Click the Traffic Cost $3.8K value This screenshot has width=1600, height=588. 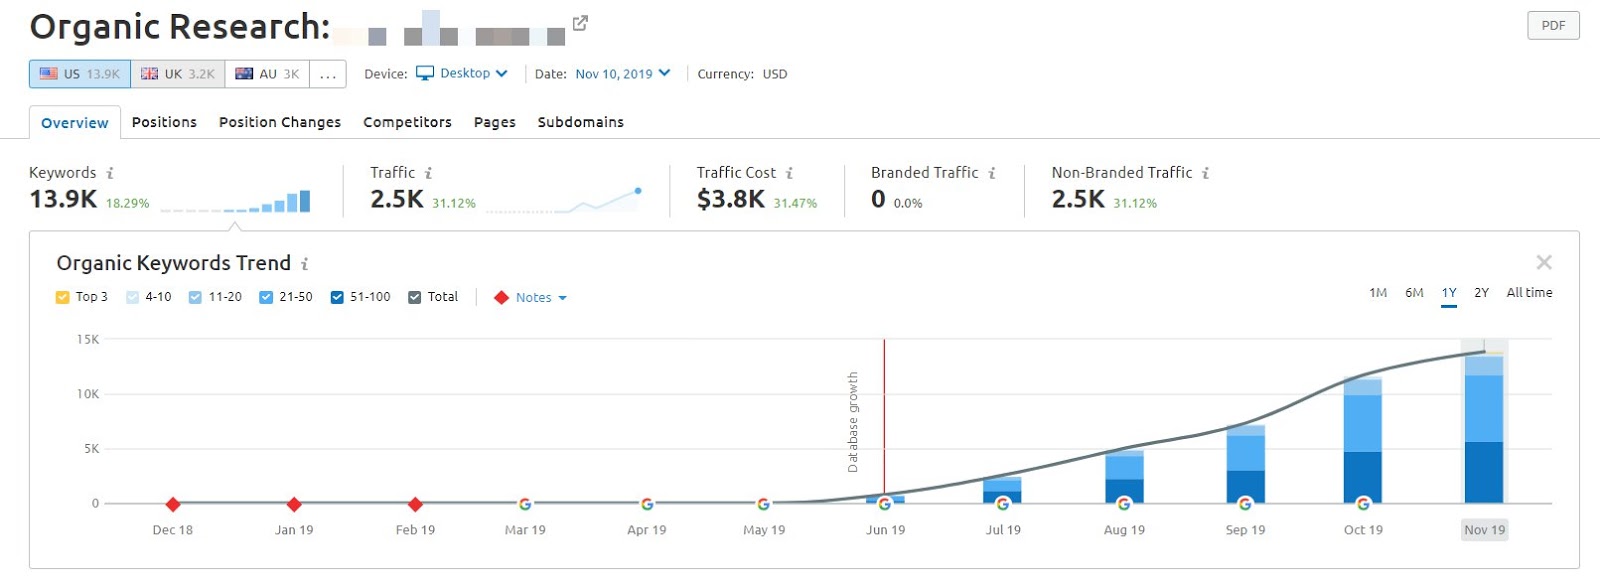tap(731, 199)
